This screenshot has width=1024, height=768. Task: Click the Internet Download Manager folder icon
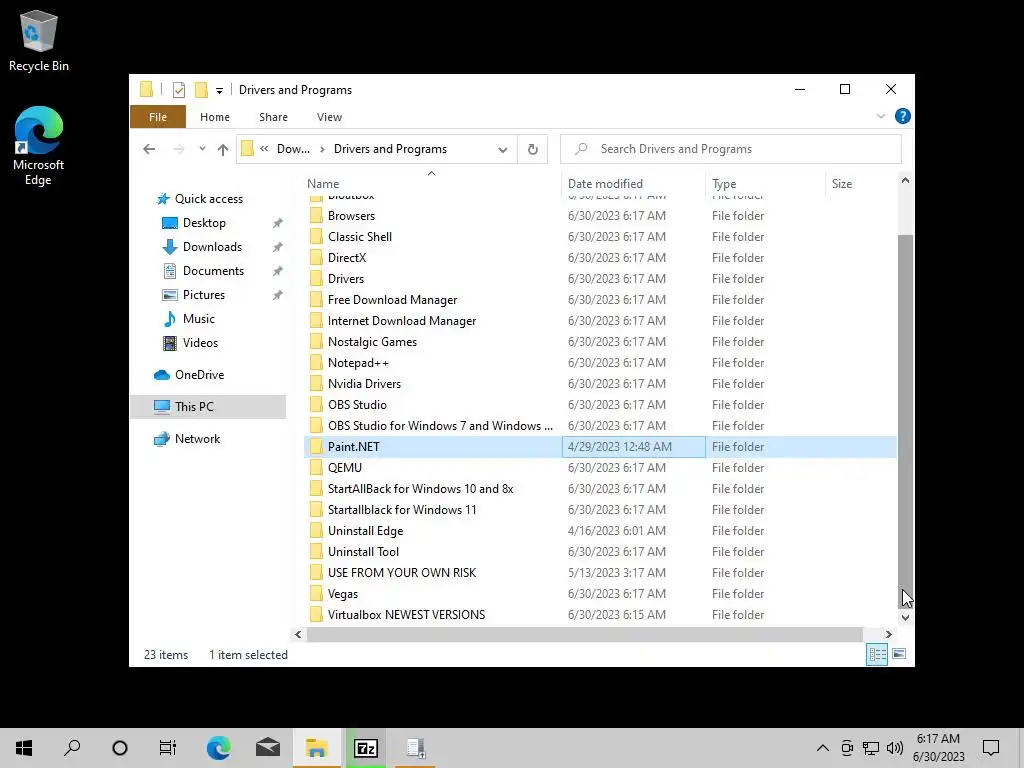coord(315,321)
